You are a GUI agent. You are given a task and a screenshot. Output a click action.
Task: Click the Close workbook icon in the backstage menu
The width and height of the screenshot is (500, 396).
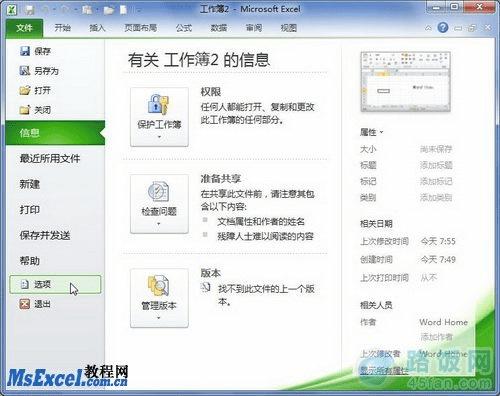(x=25, y=110)
